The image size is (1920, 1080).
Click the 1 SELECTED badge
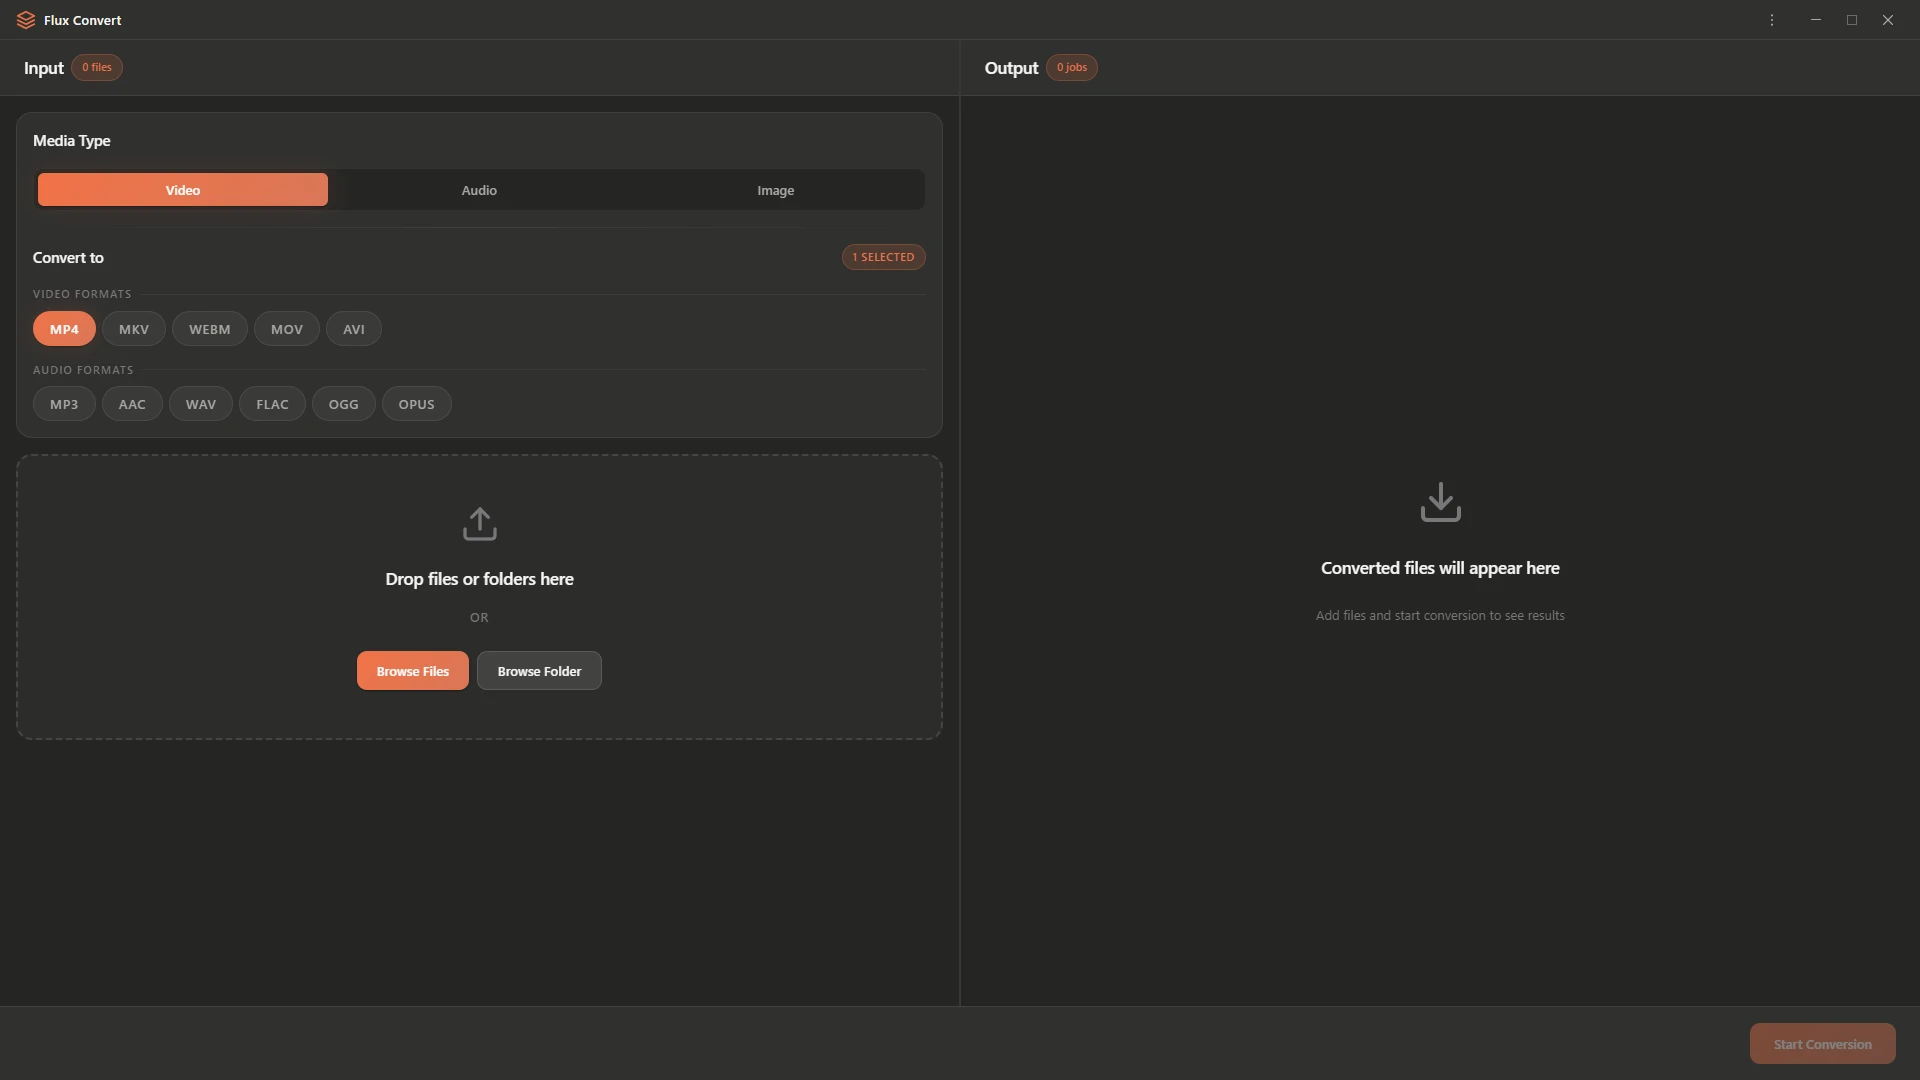click(883, 256)
